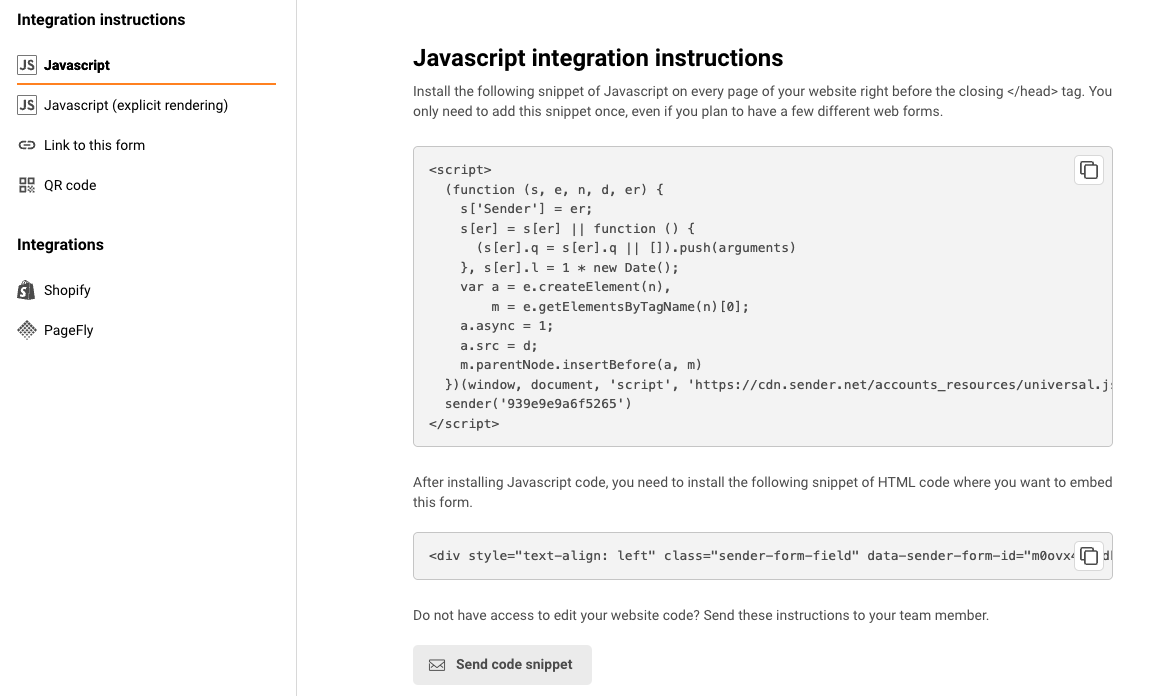The image size is (1156, 696).
Task: Open the Shopify integration
Action: click(x=67, y=290)
